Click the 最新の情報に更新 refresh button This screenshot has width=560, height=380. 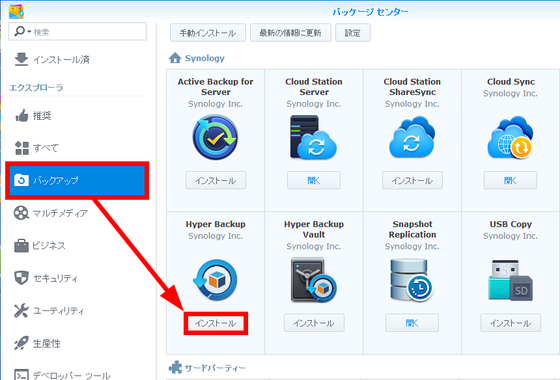click(290, 33)
